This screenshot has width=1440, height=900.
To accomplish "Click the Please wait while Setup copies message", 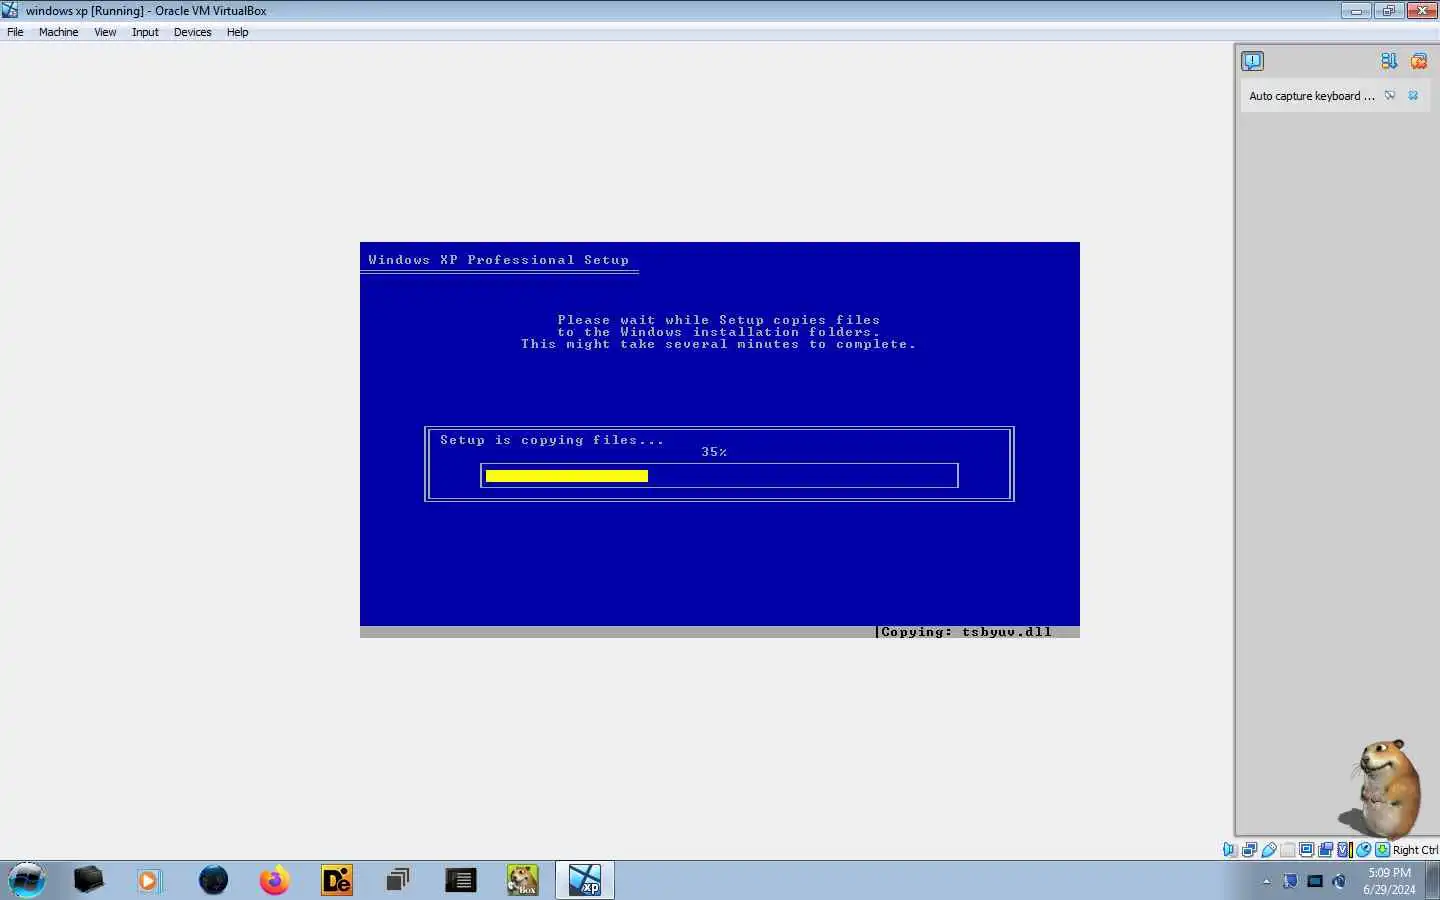I will click(718, 332).
